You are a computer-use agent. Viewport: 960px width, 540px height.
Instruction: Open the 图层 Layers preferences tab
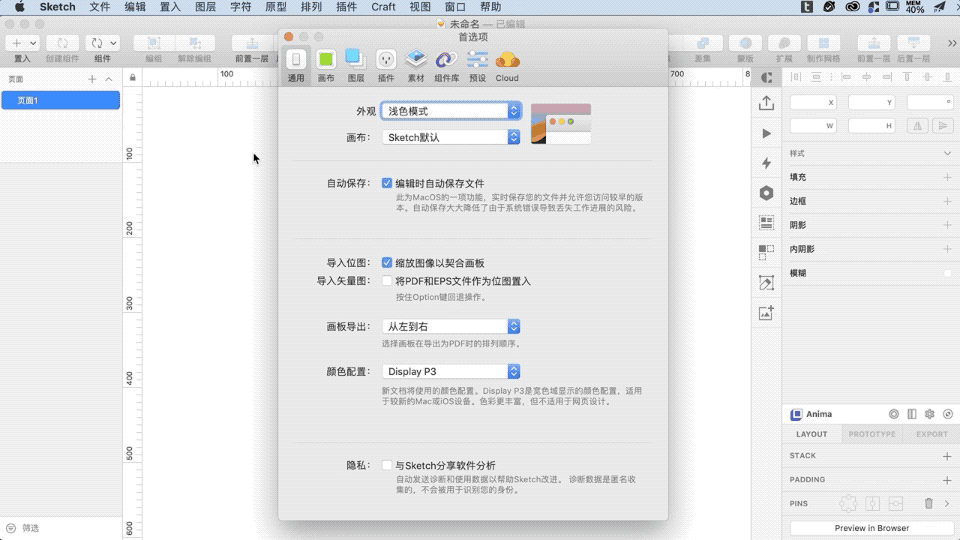356,66
